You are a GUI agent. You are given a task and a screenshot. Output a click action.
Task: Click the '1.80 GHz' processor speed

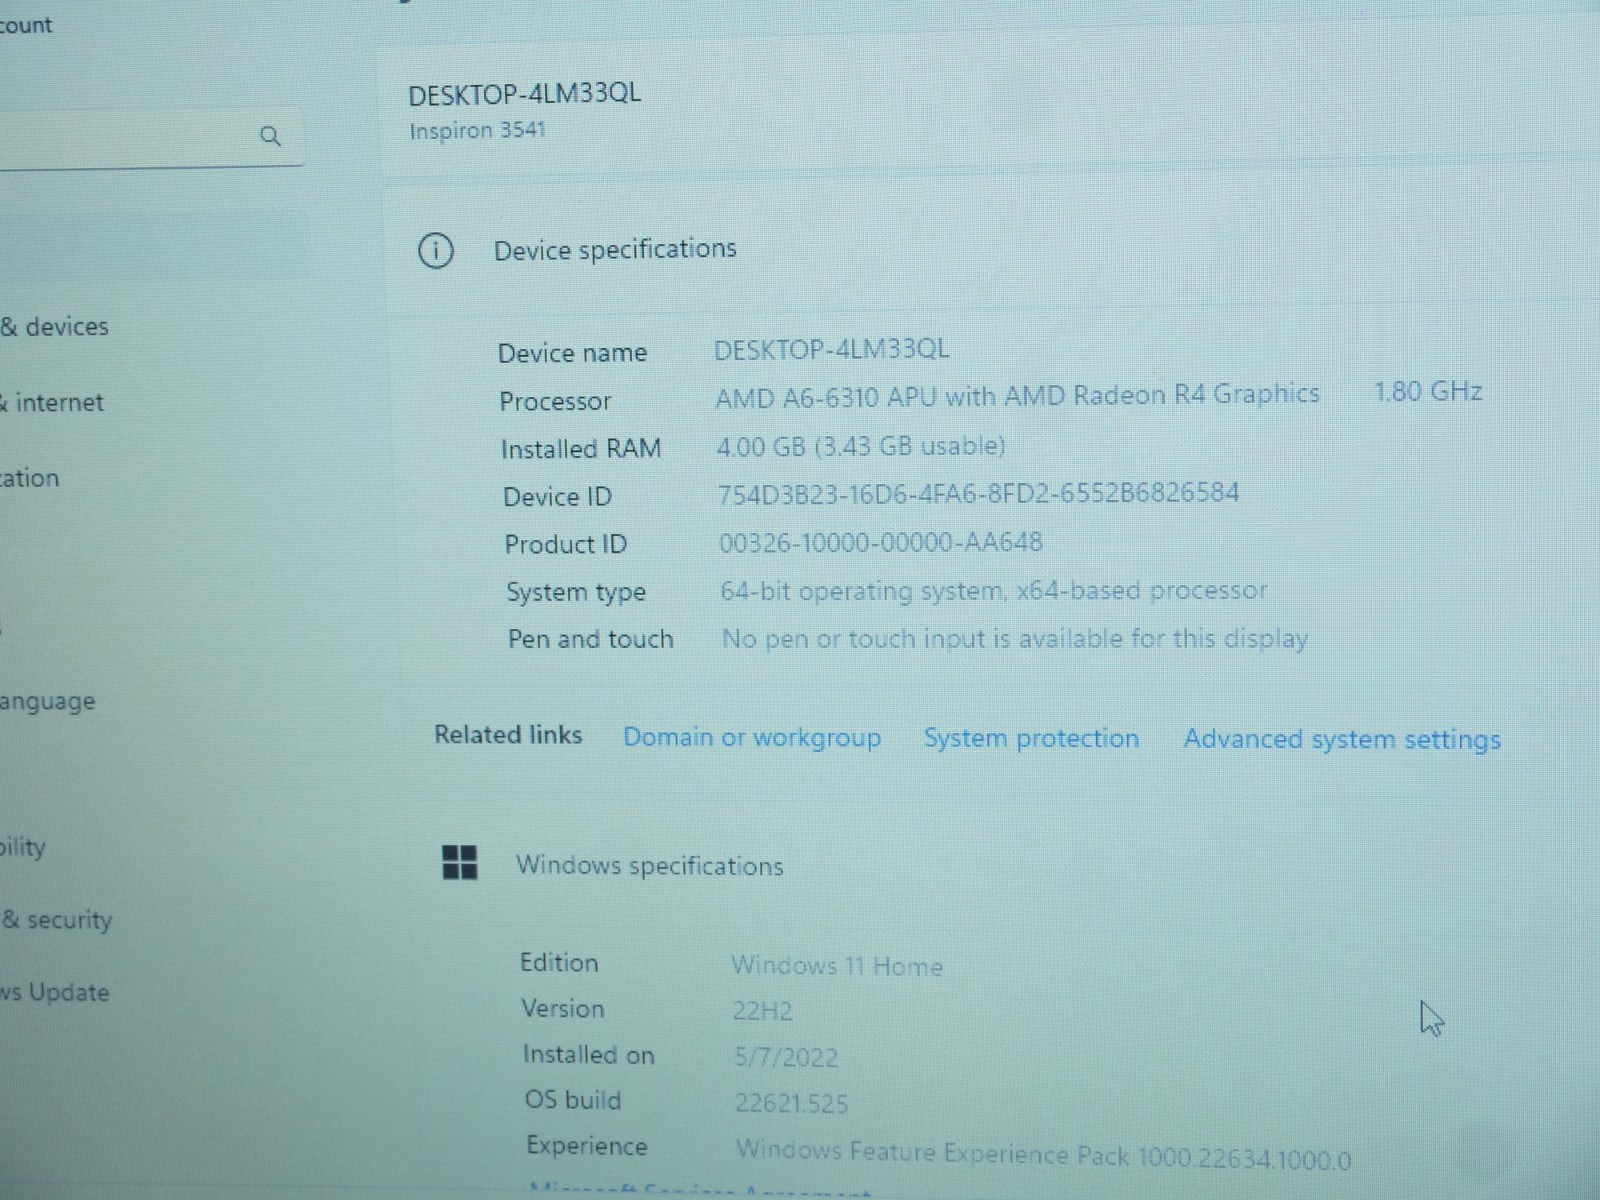point(1428,392)
